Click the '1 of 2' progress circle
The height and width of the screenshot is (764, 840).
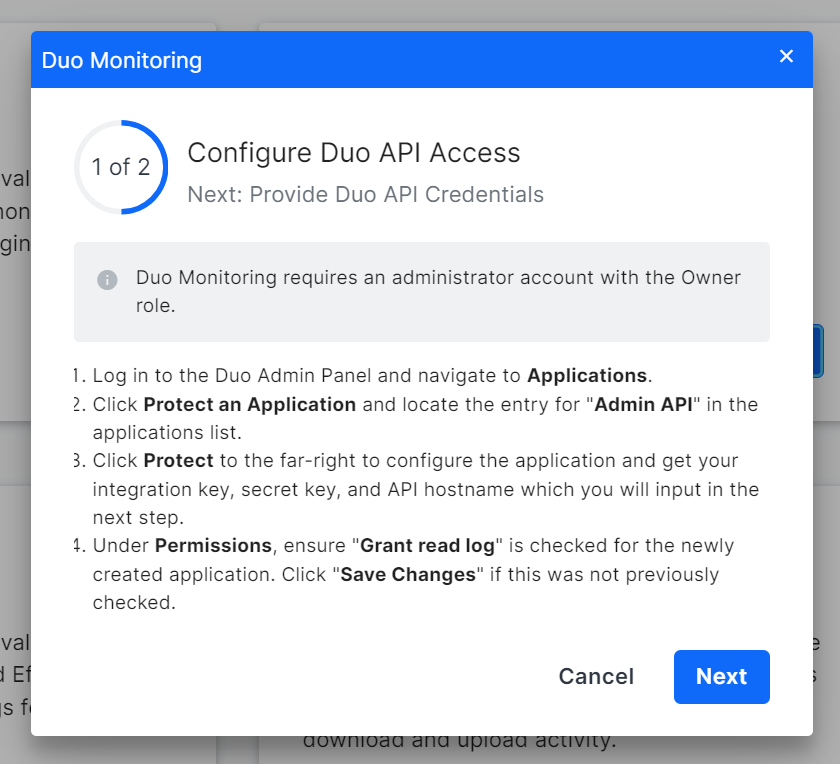[121, 167]
